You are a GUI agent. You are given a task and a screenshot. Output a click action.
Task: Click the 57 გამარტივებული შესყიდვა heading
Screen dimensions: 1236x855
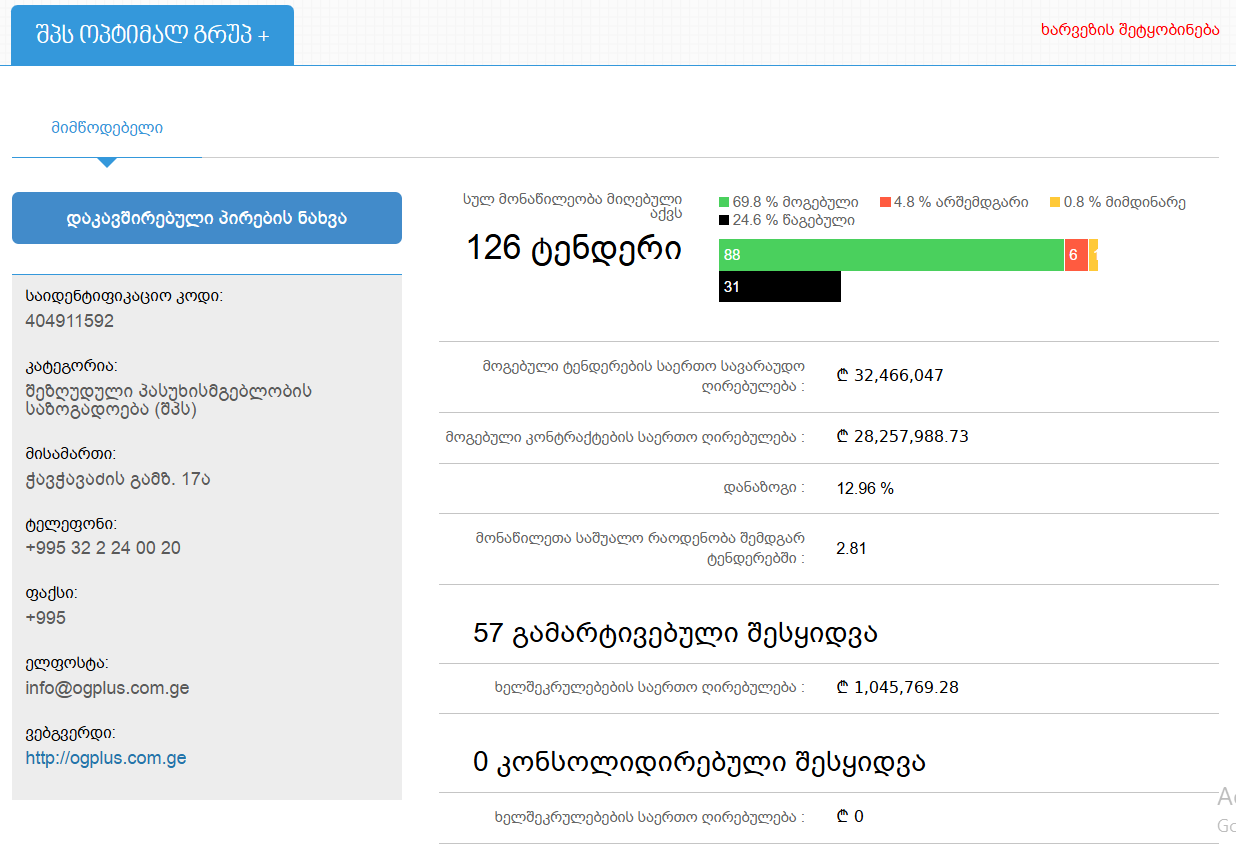(675, 633)
